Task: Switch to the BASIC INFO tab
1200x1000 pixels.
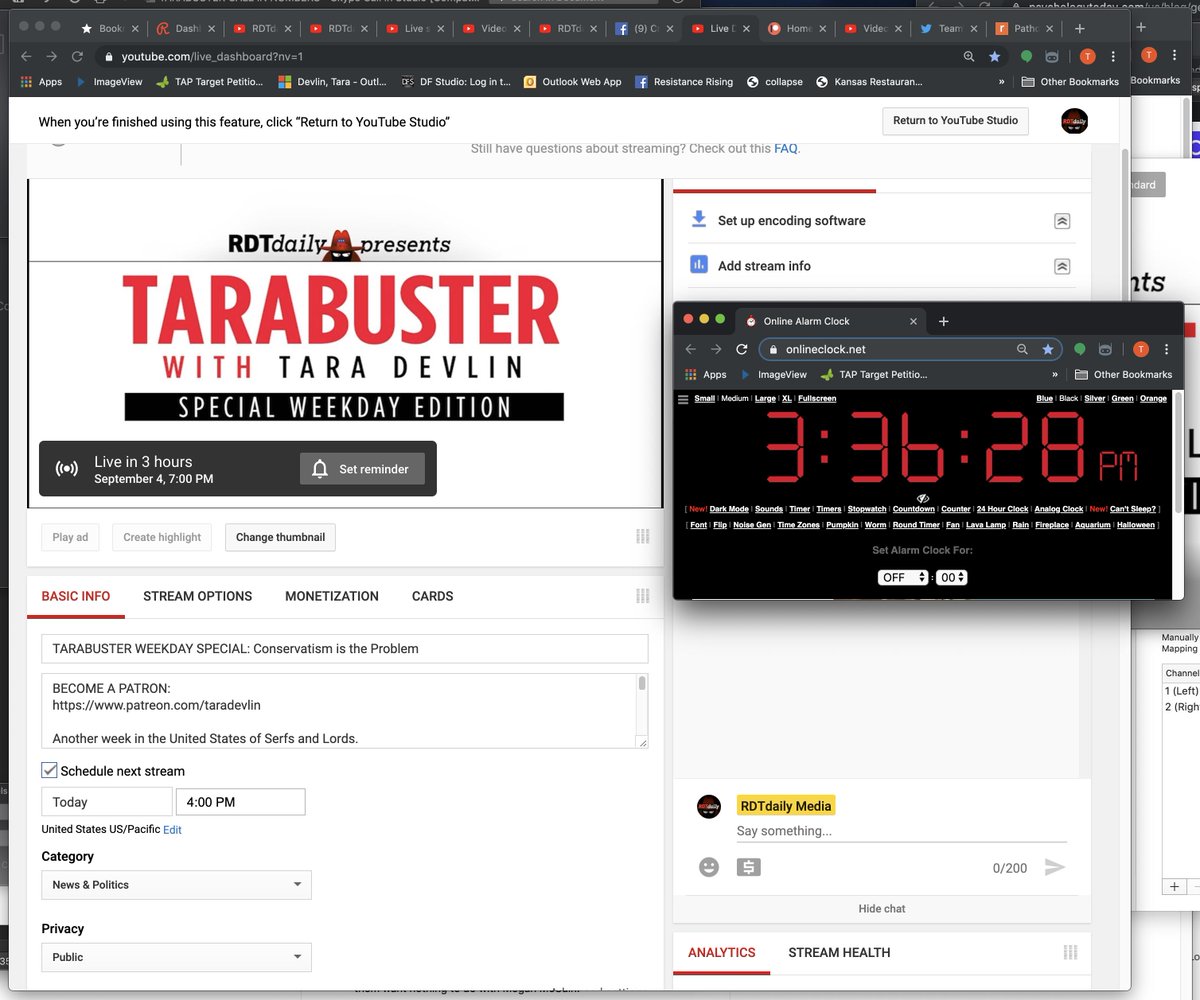Action: coord(76,596)
